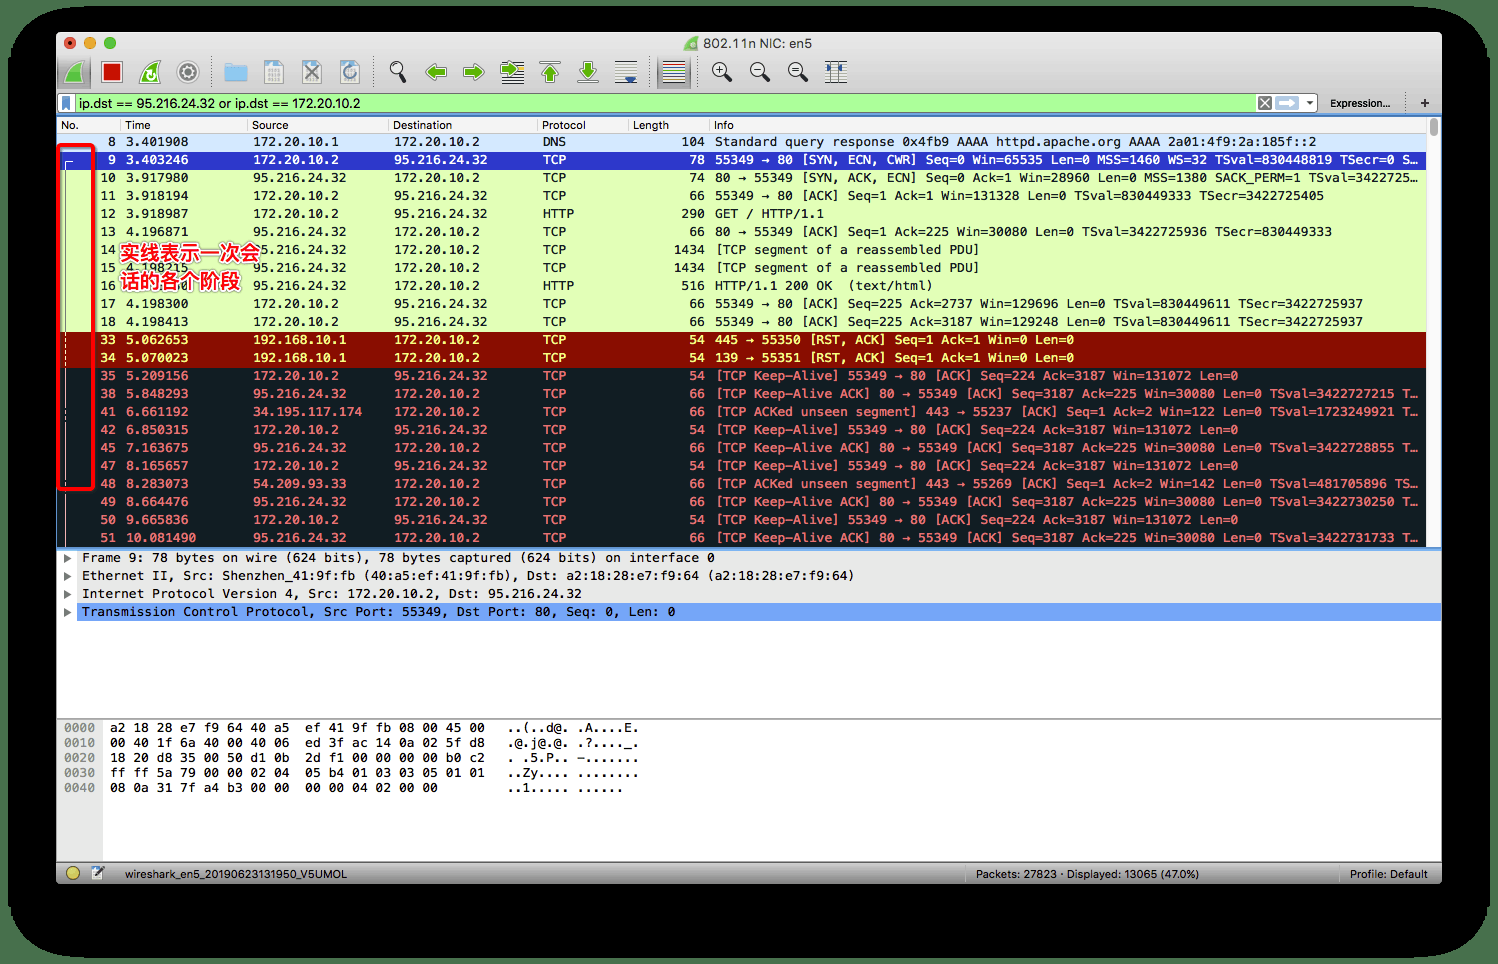
Task: Select packet 12 GET / HTTP/1.1
Action: coord(742,214)
